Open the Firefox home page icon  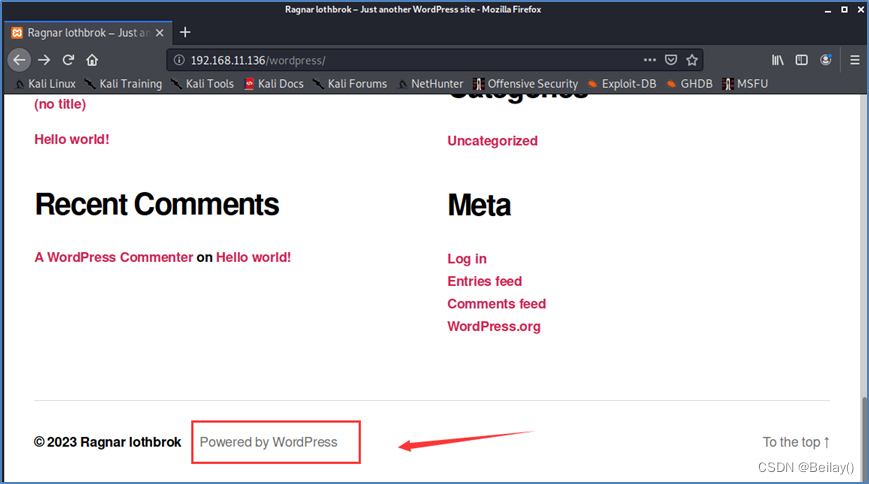click(x=92, y=60)
